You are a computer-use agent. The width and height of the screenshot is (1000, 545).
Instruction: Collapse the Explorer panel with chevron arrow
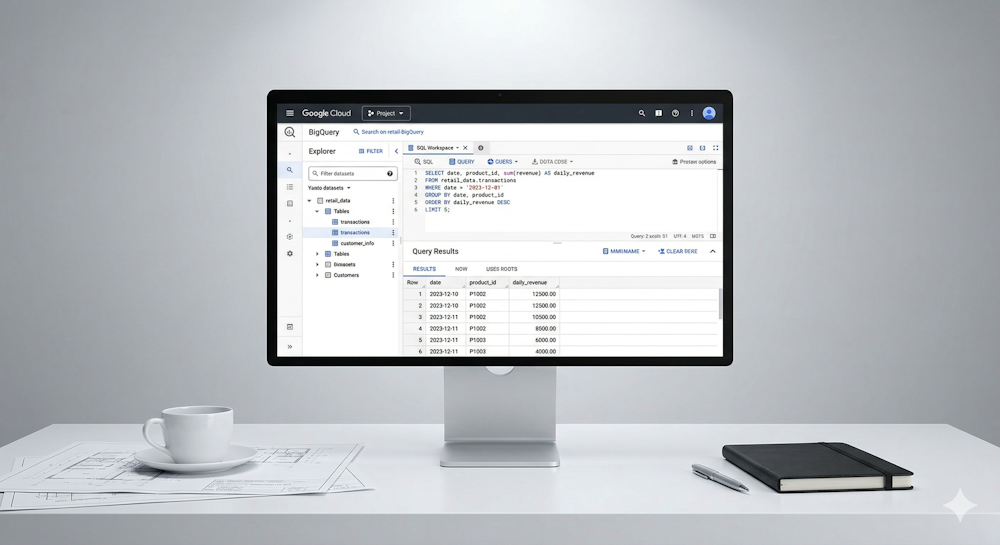[x=396, y=151]
